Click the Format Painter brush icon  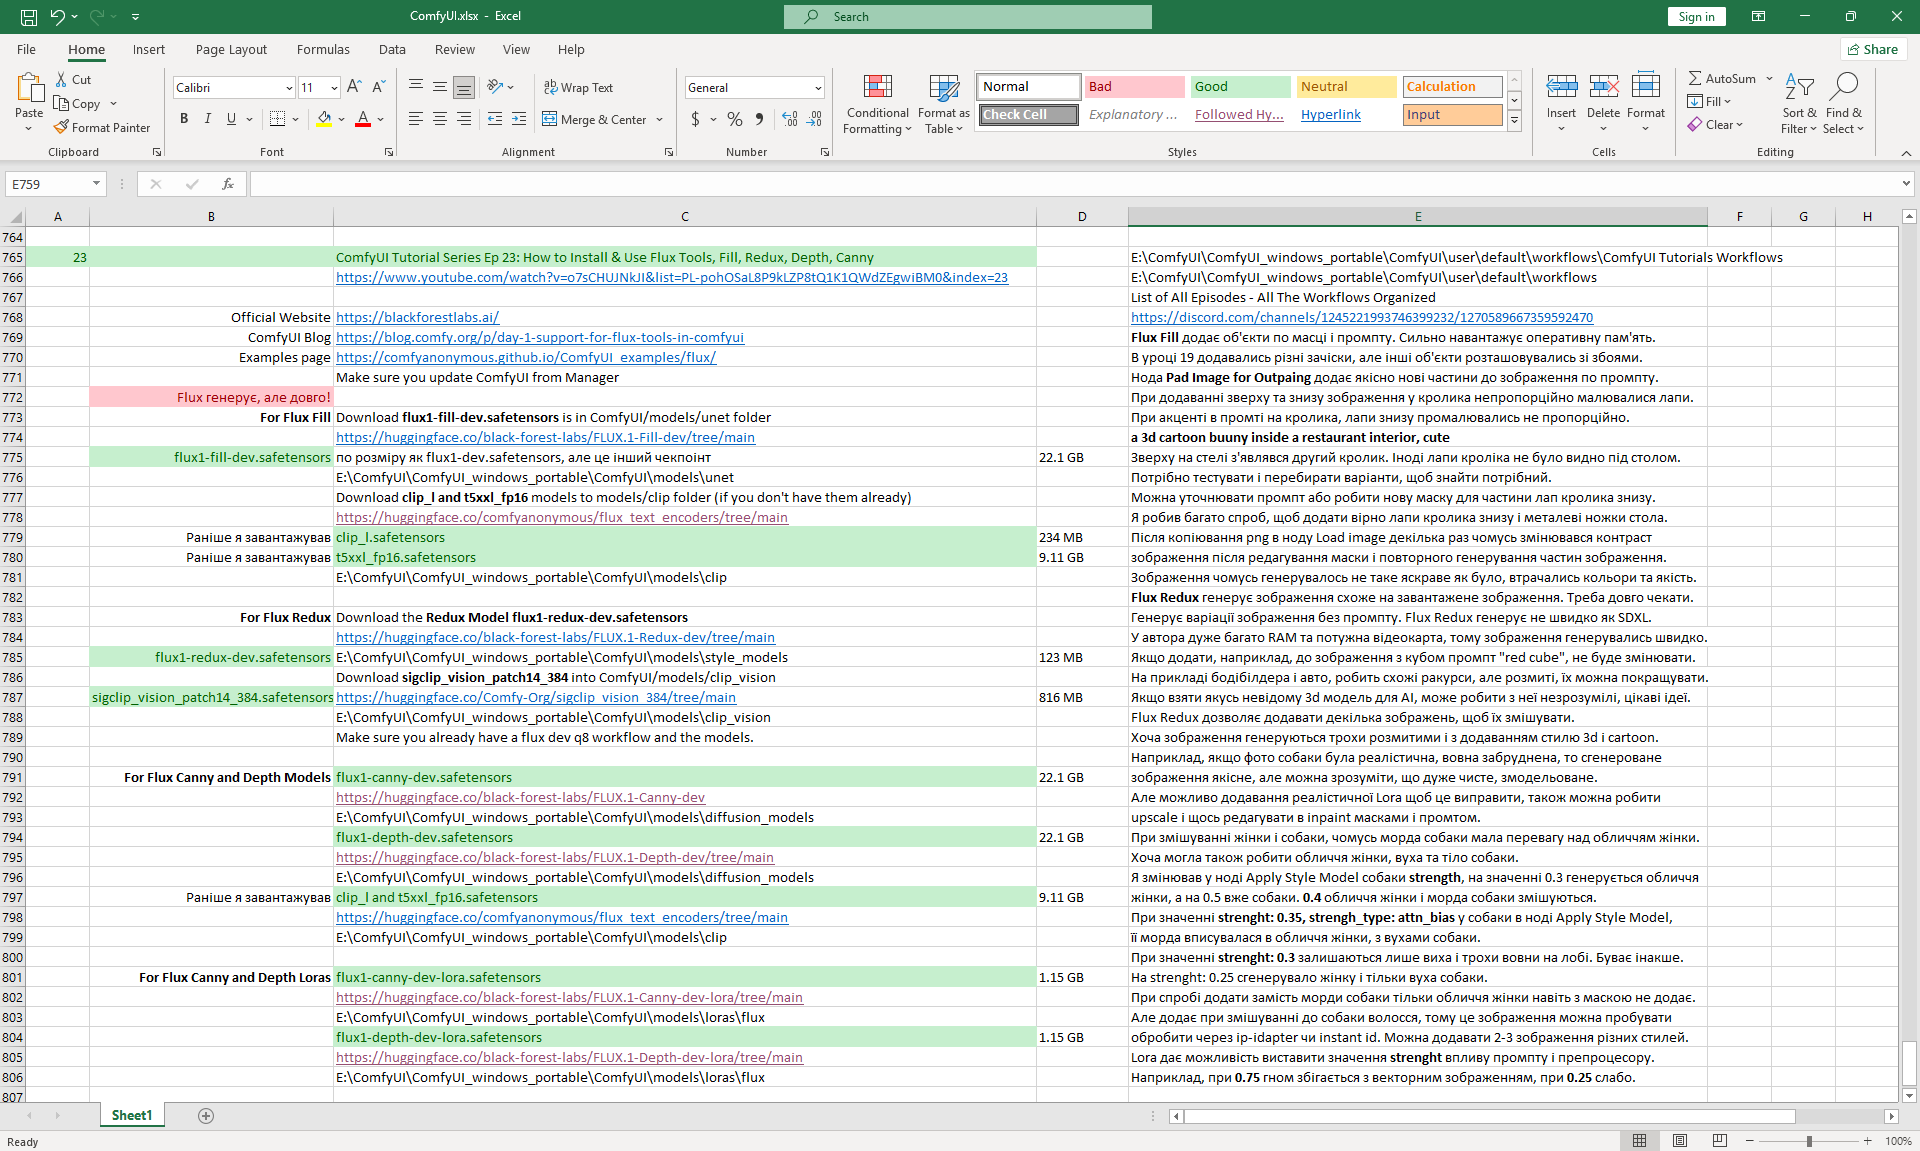pos(62,128)
